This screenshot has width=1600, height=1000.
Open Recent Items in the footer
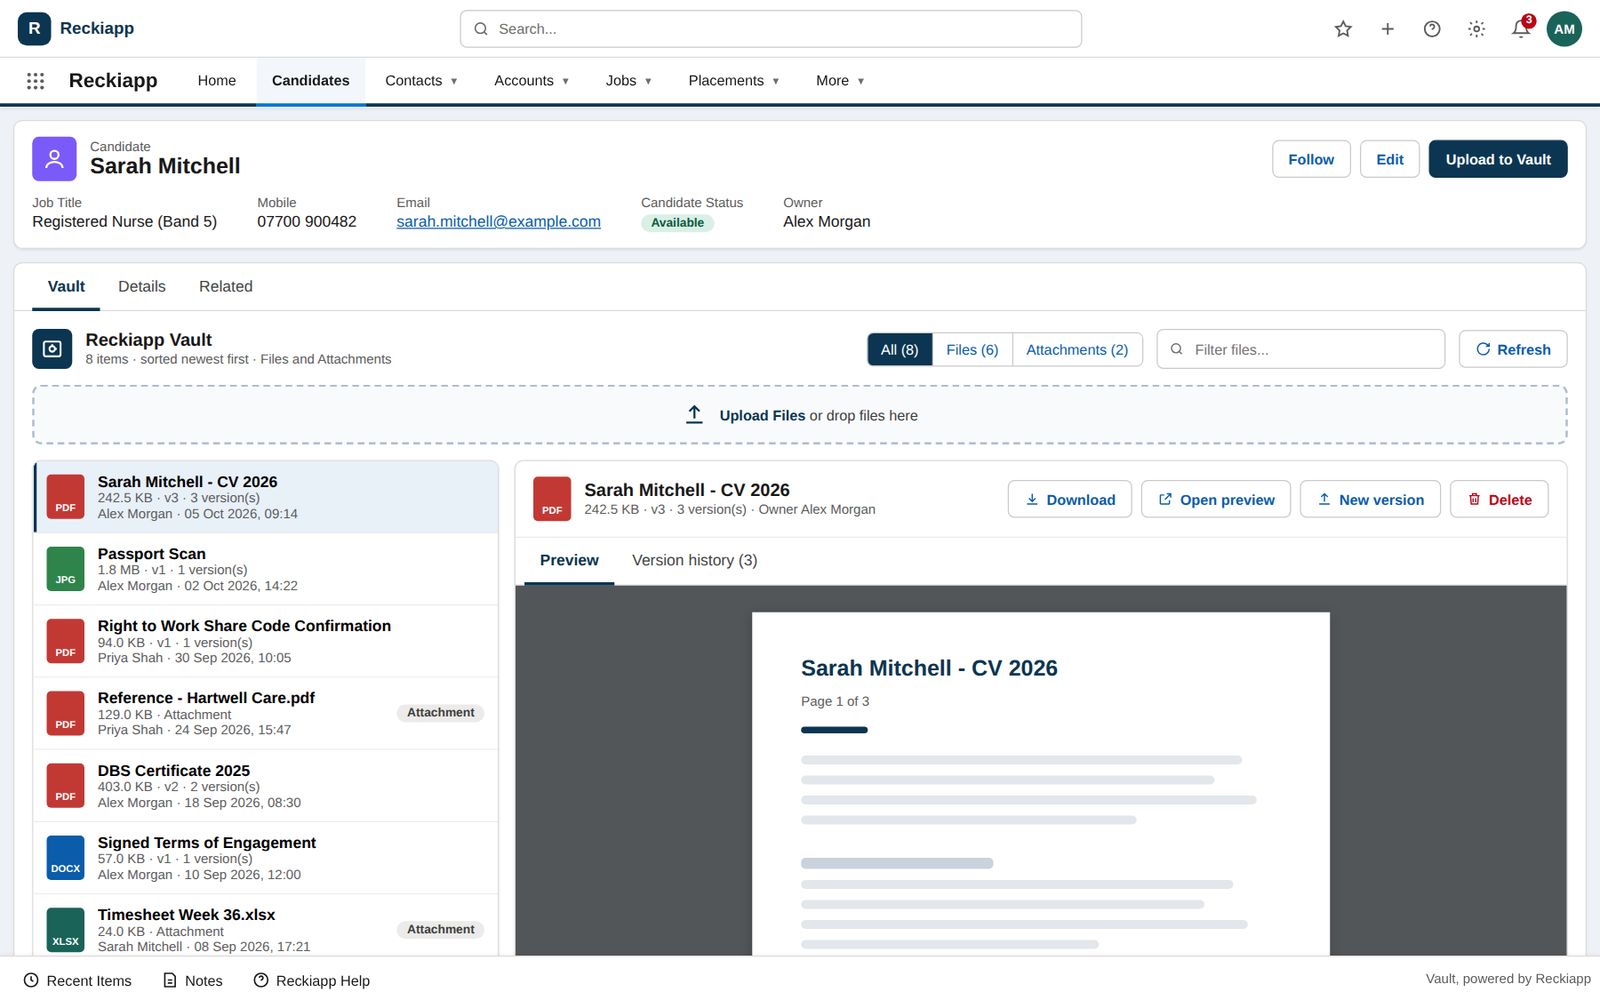click(78, 981)
